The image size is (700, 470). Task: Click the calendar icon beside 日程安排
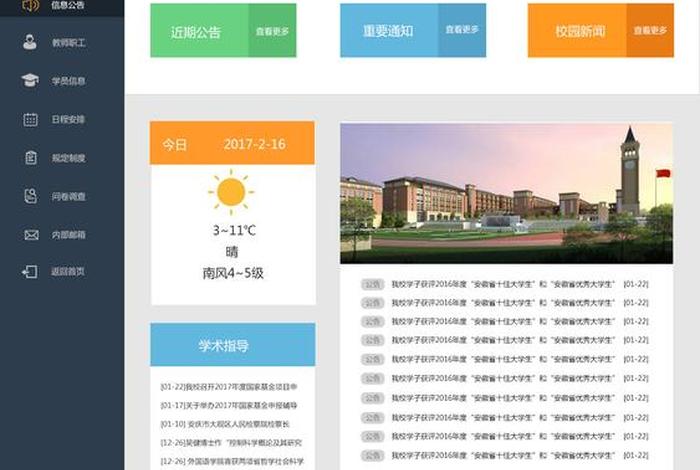pos(30,119)
